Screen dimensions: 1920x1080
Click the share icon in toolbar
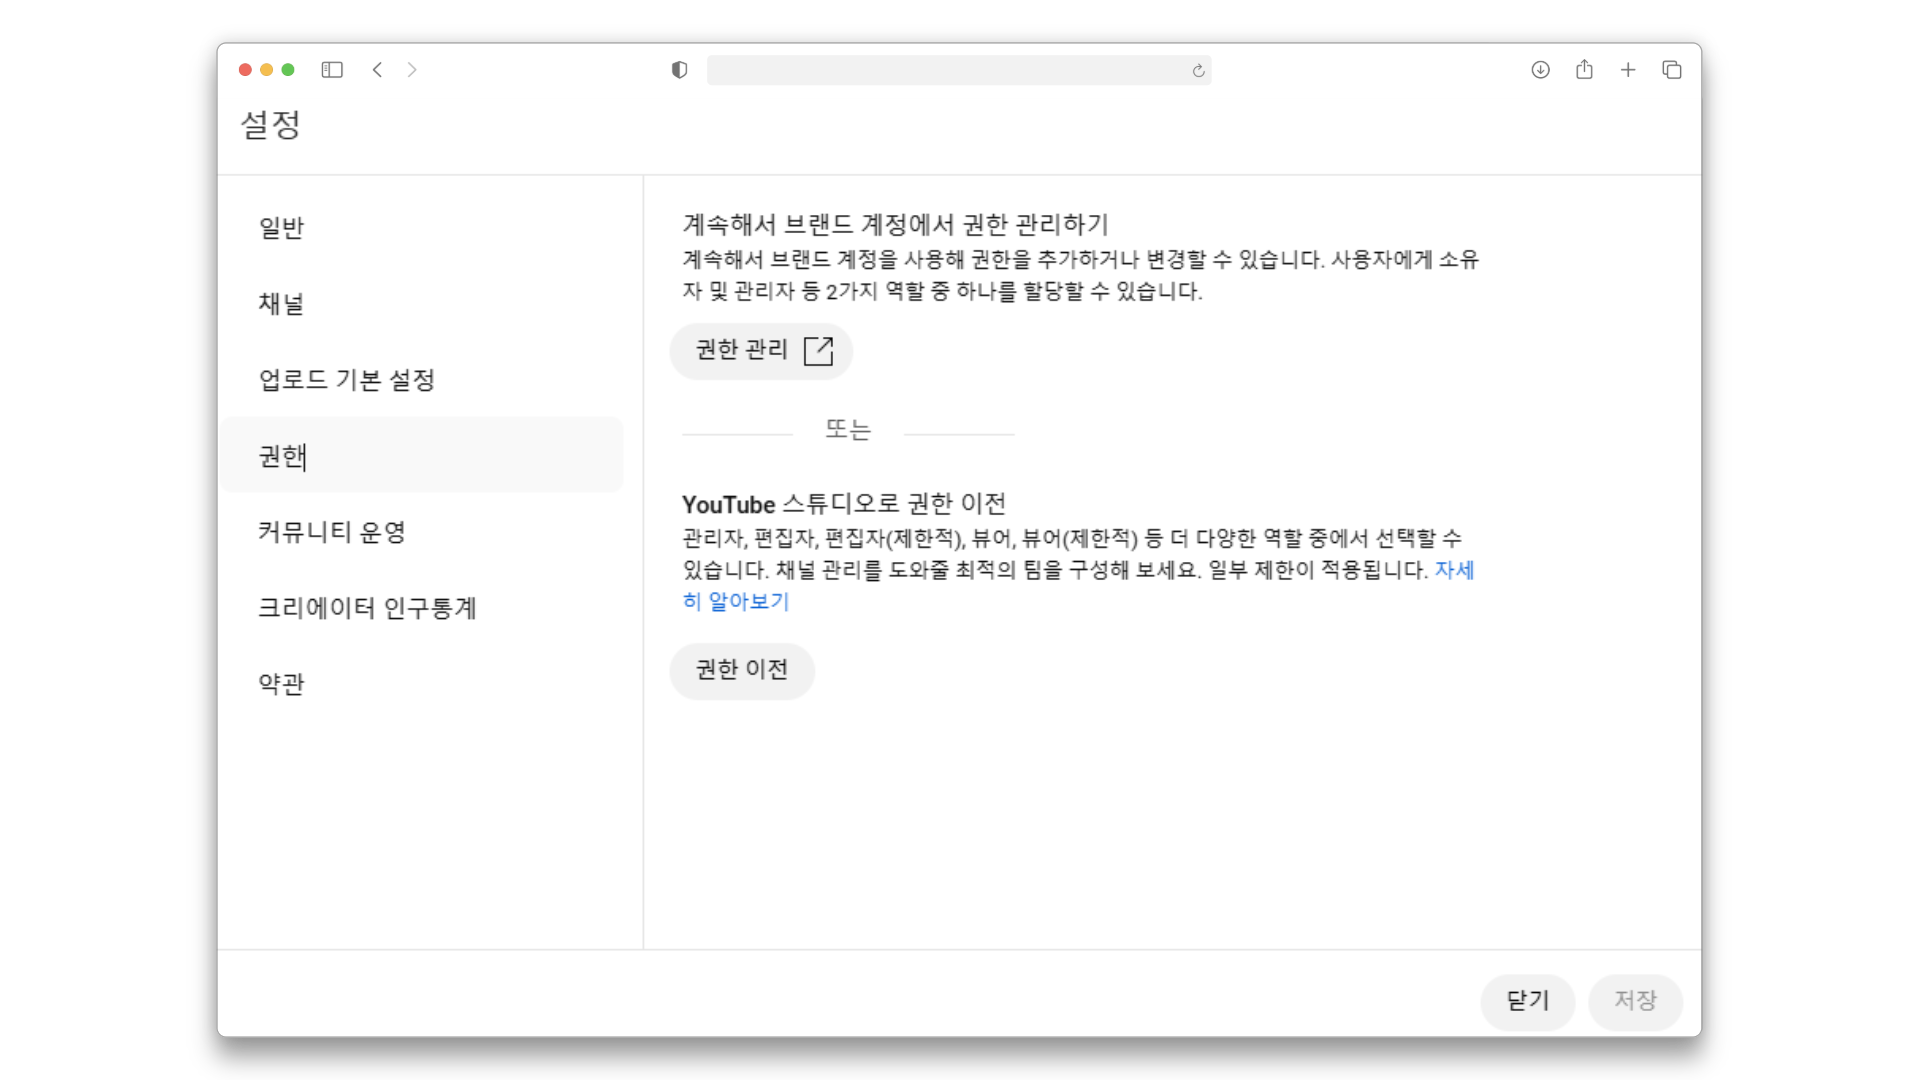coord(1584,70)
